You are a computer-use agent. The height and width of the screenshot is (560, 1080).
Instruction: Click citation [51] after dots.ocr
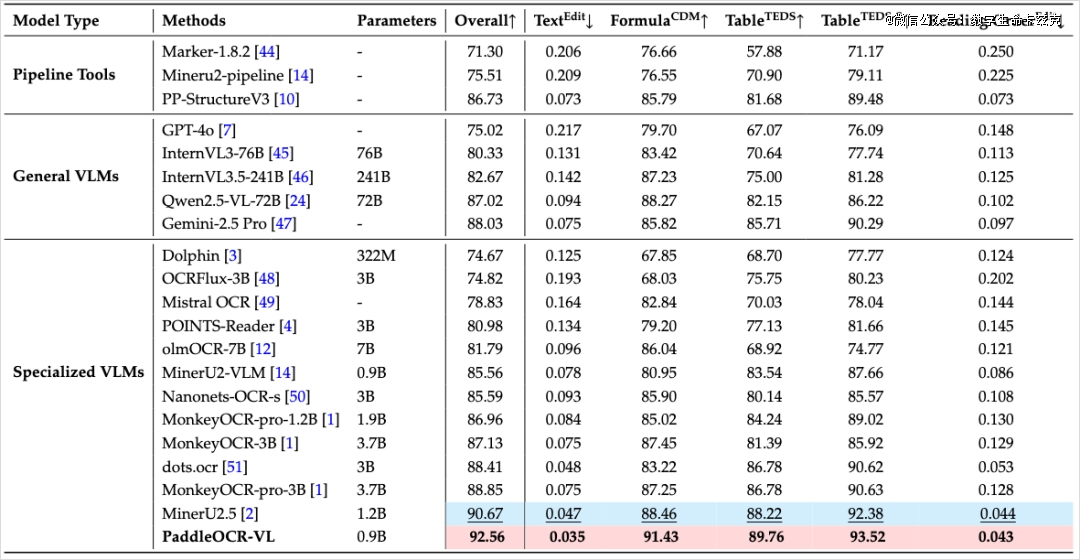236,467
